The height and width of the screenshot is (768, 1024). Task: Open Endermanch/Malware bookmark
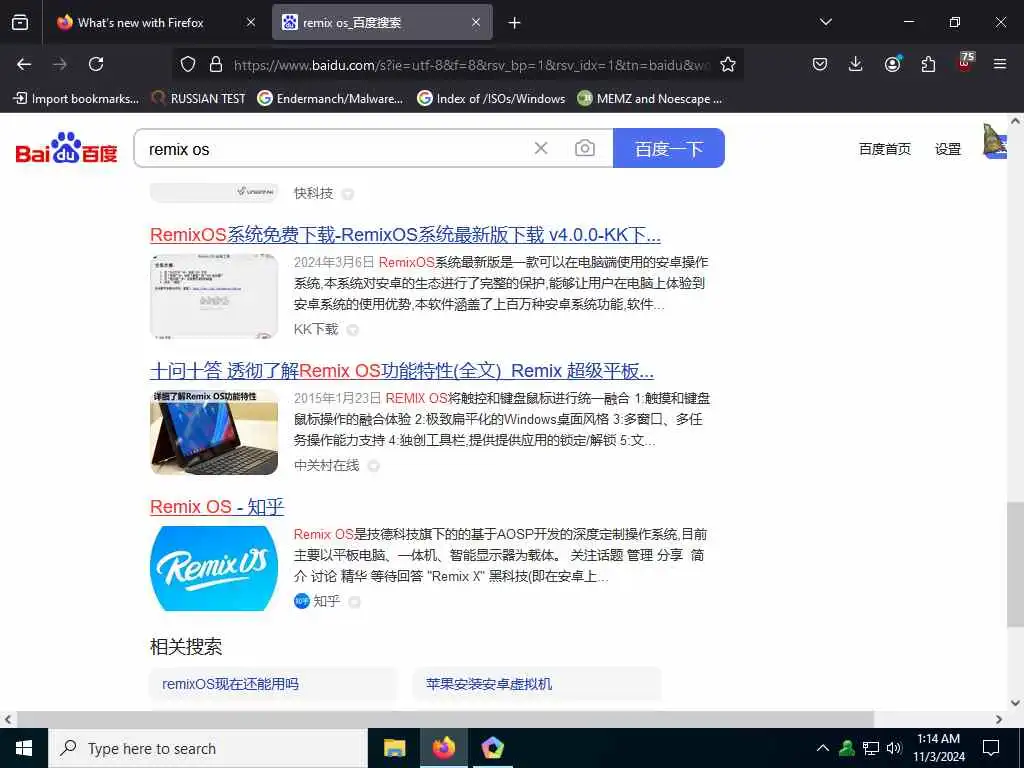pyautogui.click(x=330, y=99)
